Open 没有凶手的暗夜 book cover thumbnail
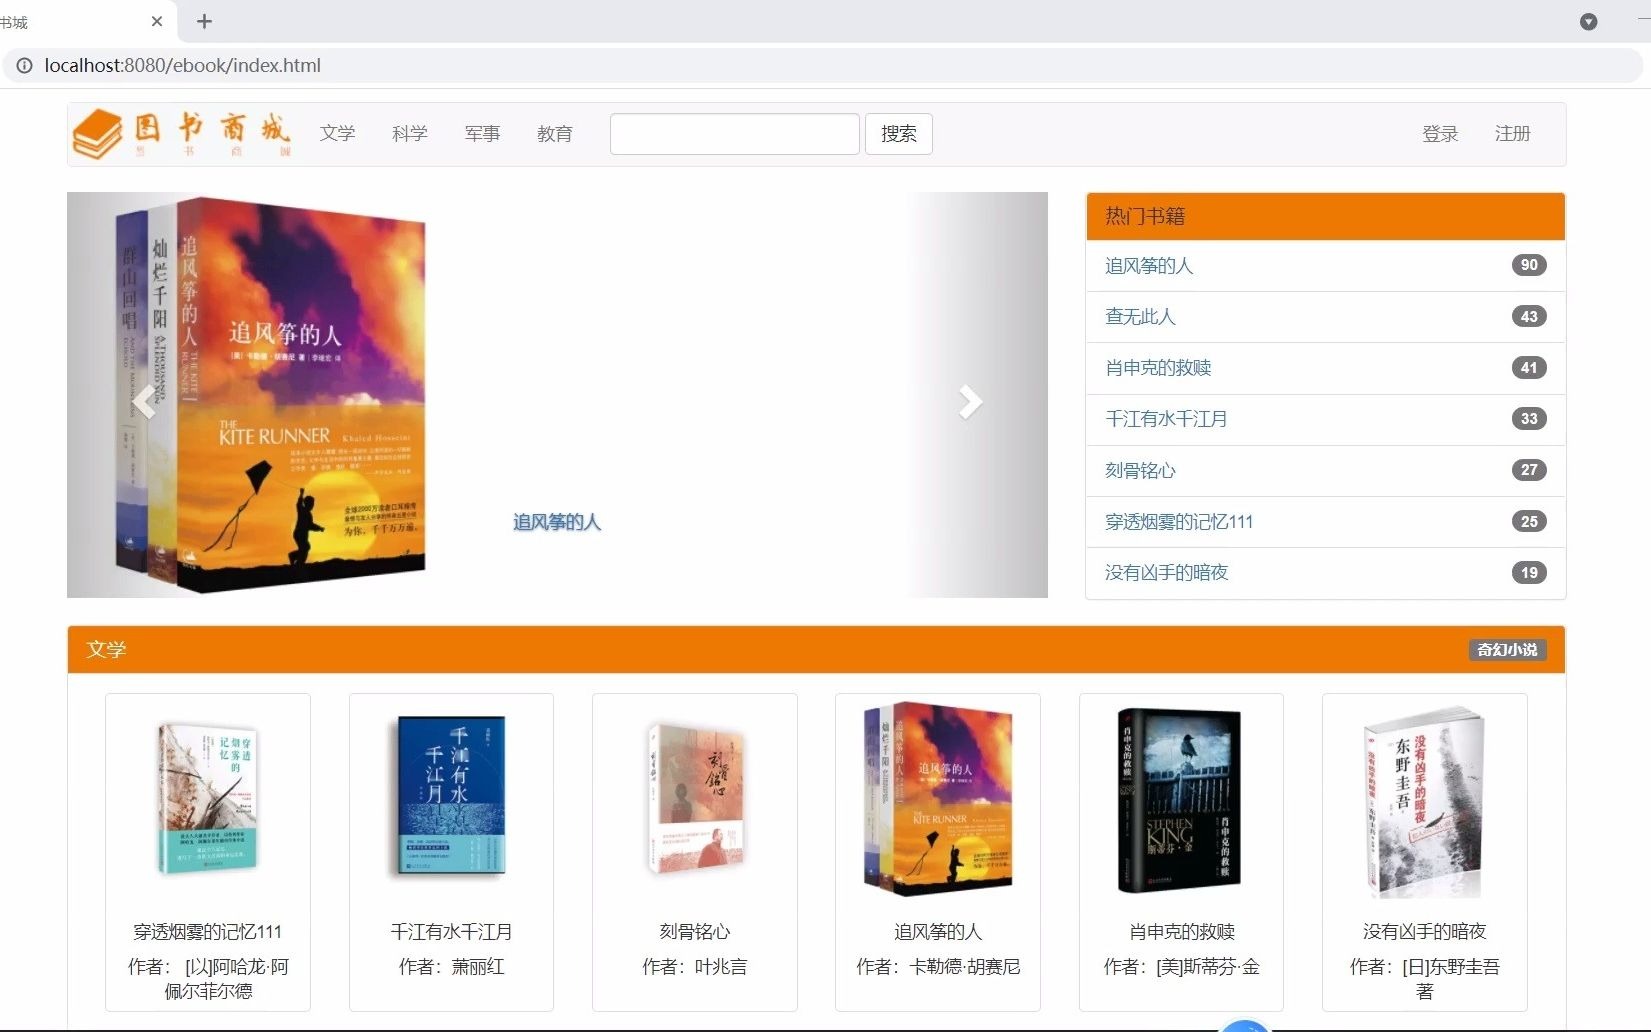1651x1032 pixels. pos(1425,802)
